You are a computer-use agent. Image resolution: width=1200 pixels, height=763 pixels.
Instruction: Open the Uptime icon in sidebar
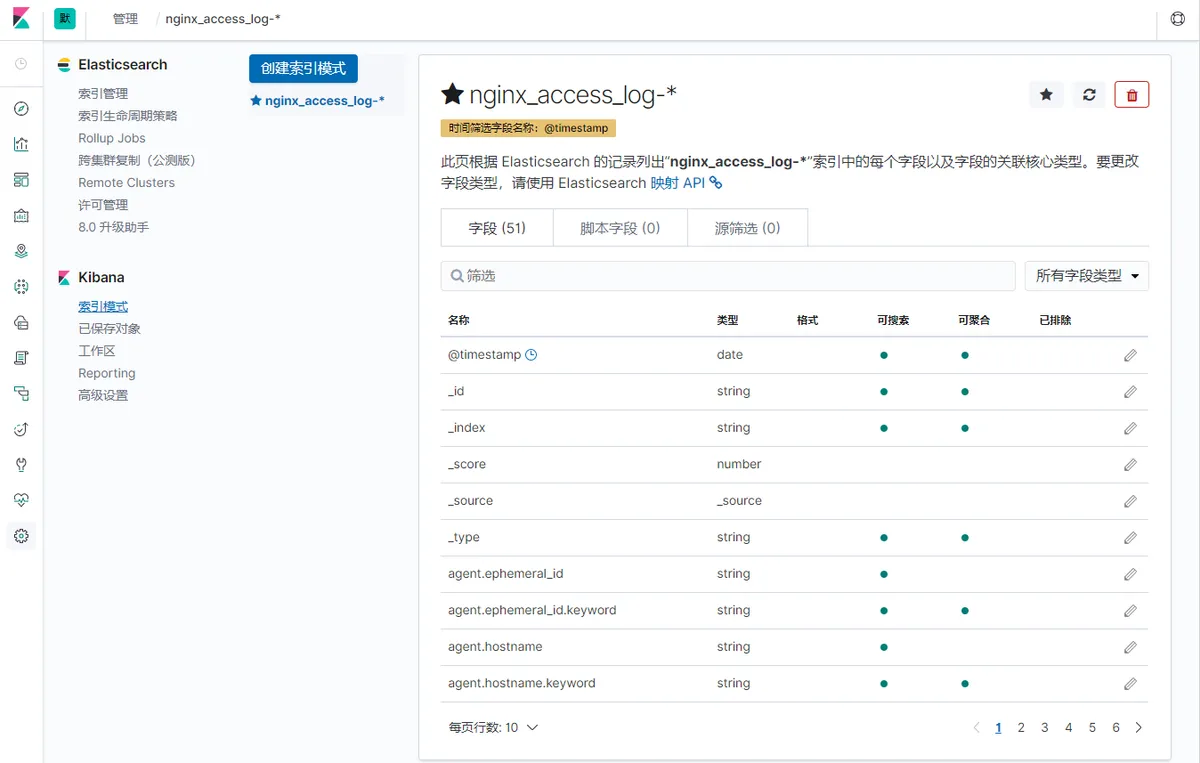21,429
